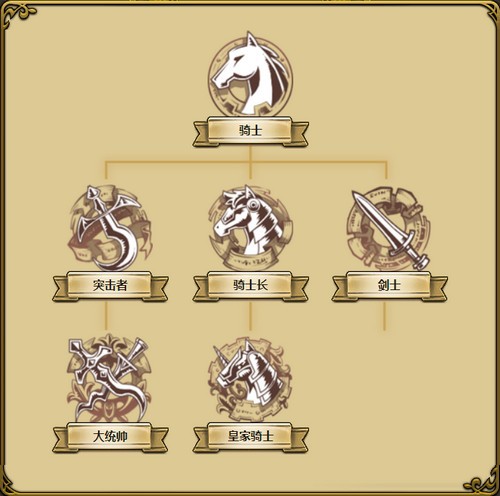Click the connector between 骑士长 and 皇家骑士
The image size is (500, 496).
[250, 316]
